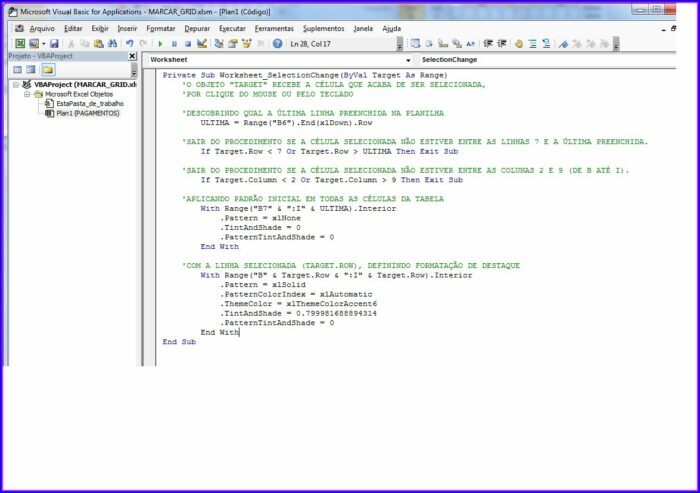Collapse the VBAProject (MARCAR_GRID) tree node
The height and width of the screenshot is (493, 700).
pyautogui.click(x=16, y=84)
